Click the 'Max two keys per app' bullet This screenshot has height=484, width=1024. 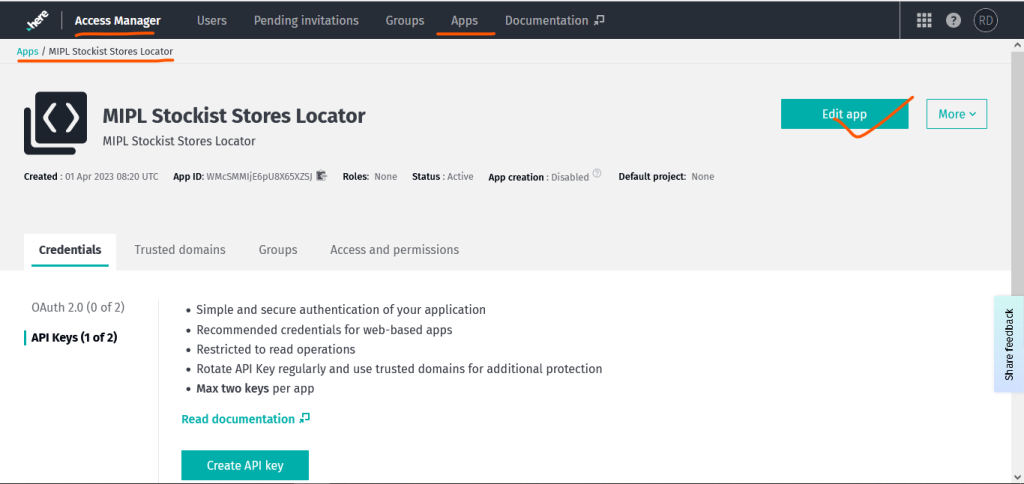(x=255, y=388)
